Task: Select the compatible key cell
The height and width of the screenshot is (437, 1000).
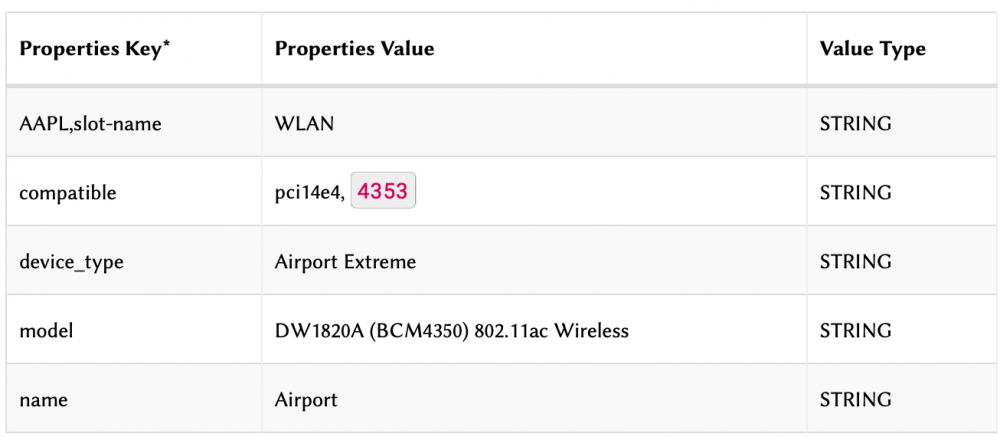Action: coord(68,193)
